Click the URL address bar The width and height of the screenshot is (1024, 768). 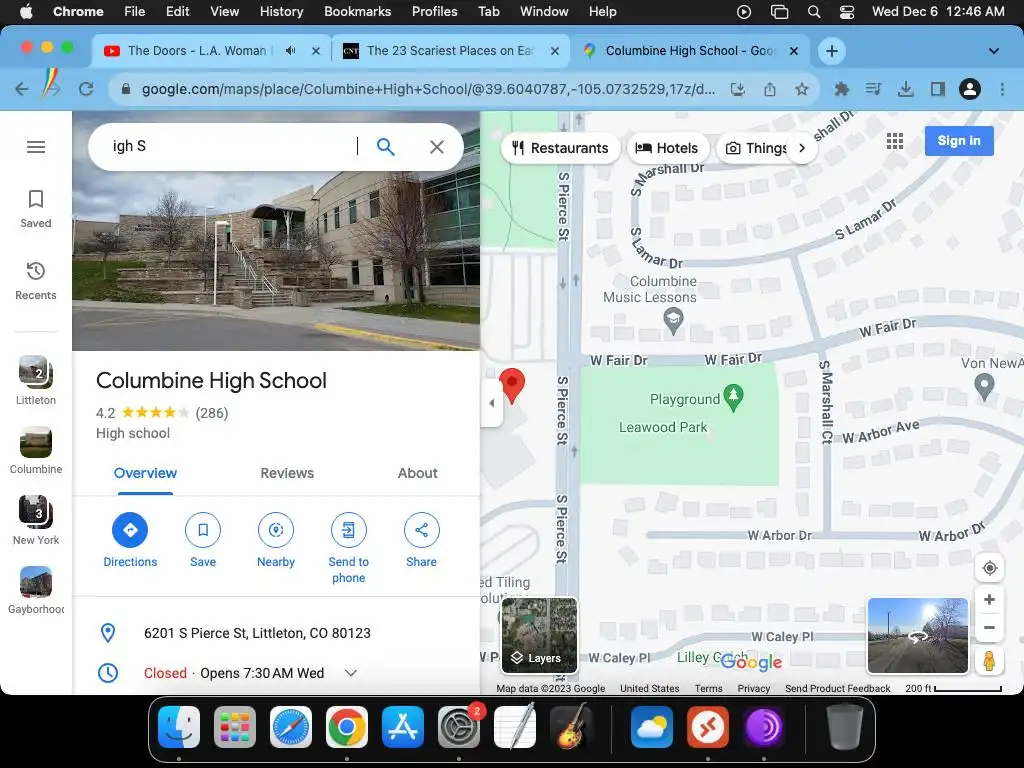[x=428, y=89]
